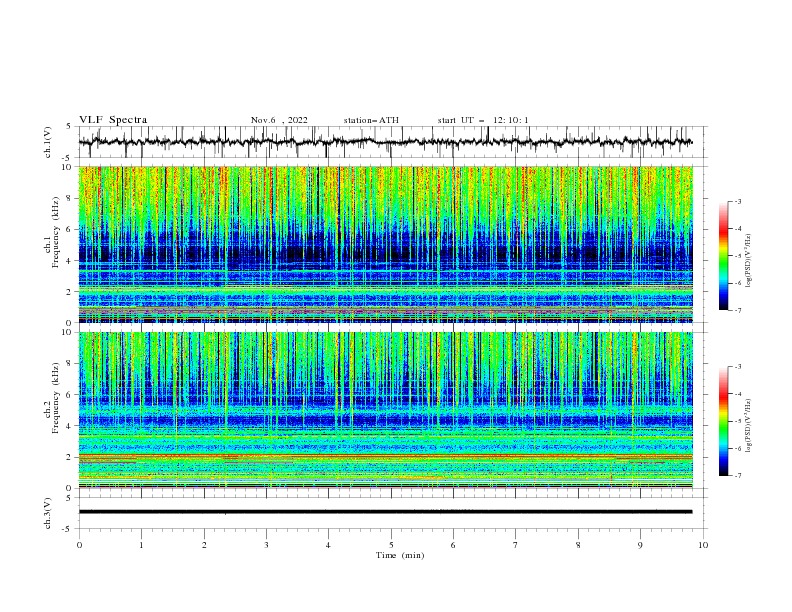Select the log(PSD) label beside ch.2 color bar

point(749,426)
